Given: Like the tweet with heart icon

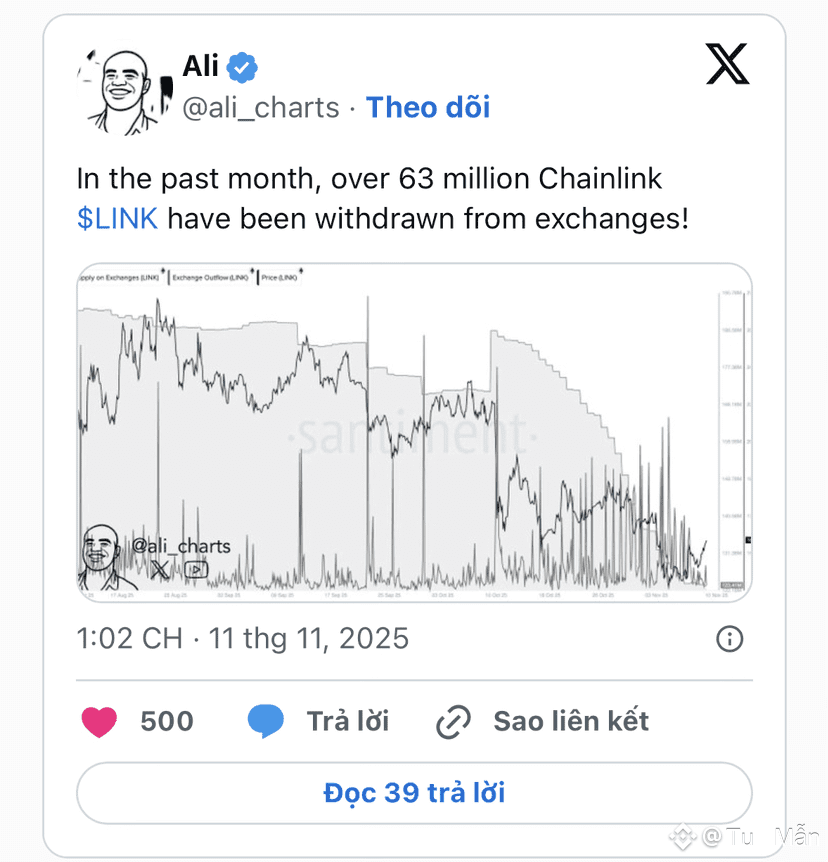Looking at the screenshot, I should pos(99,721).
